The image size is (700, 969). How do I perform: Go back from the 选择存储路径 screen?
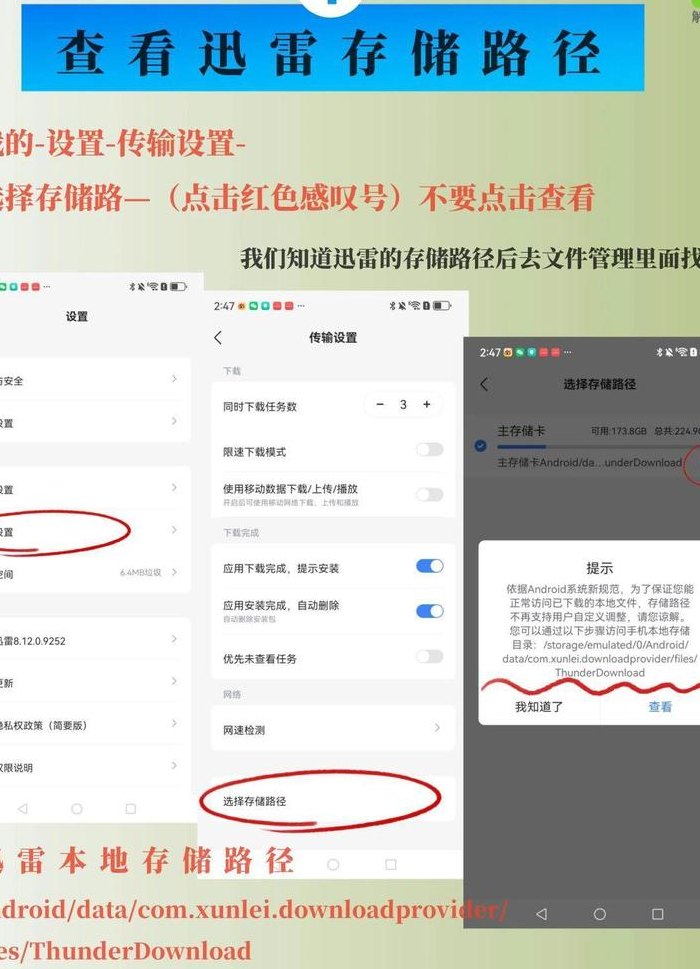pyautogui.click(x=484, y=384)
